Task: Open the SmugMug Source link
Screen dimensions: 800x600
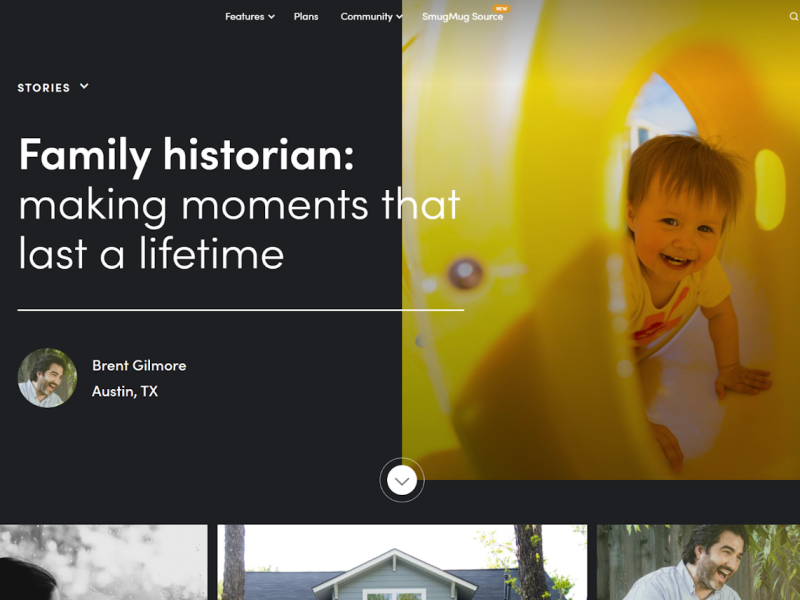Action: (x=462, y=16)
